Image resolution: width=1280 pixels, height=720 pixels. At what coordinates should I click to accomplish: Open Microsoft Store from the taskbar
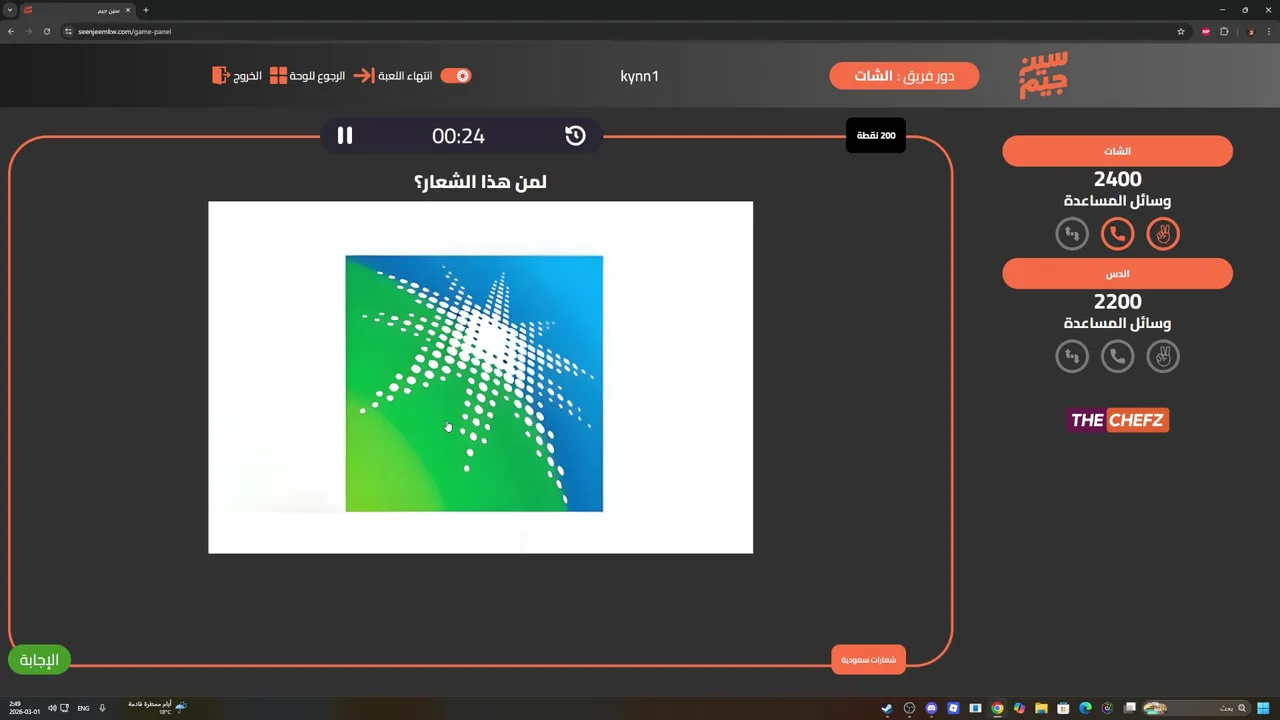(x=1063, y=709)
